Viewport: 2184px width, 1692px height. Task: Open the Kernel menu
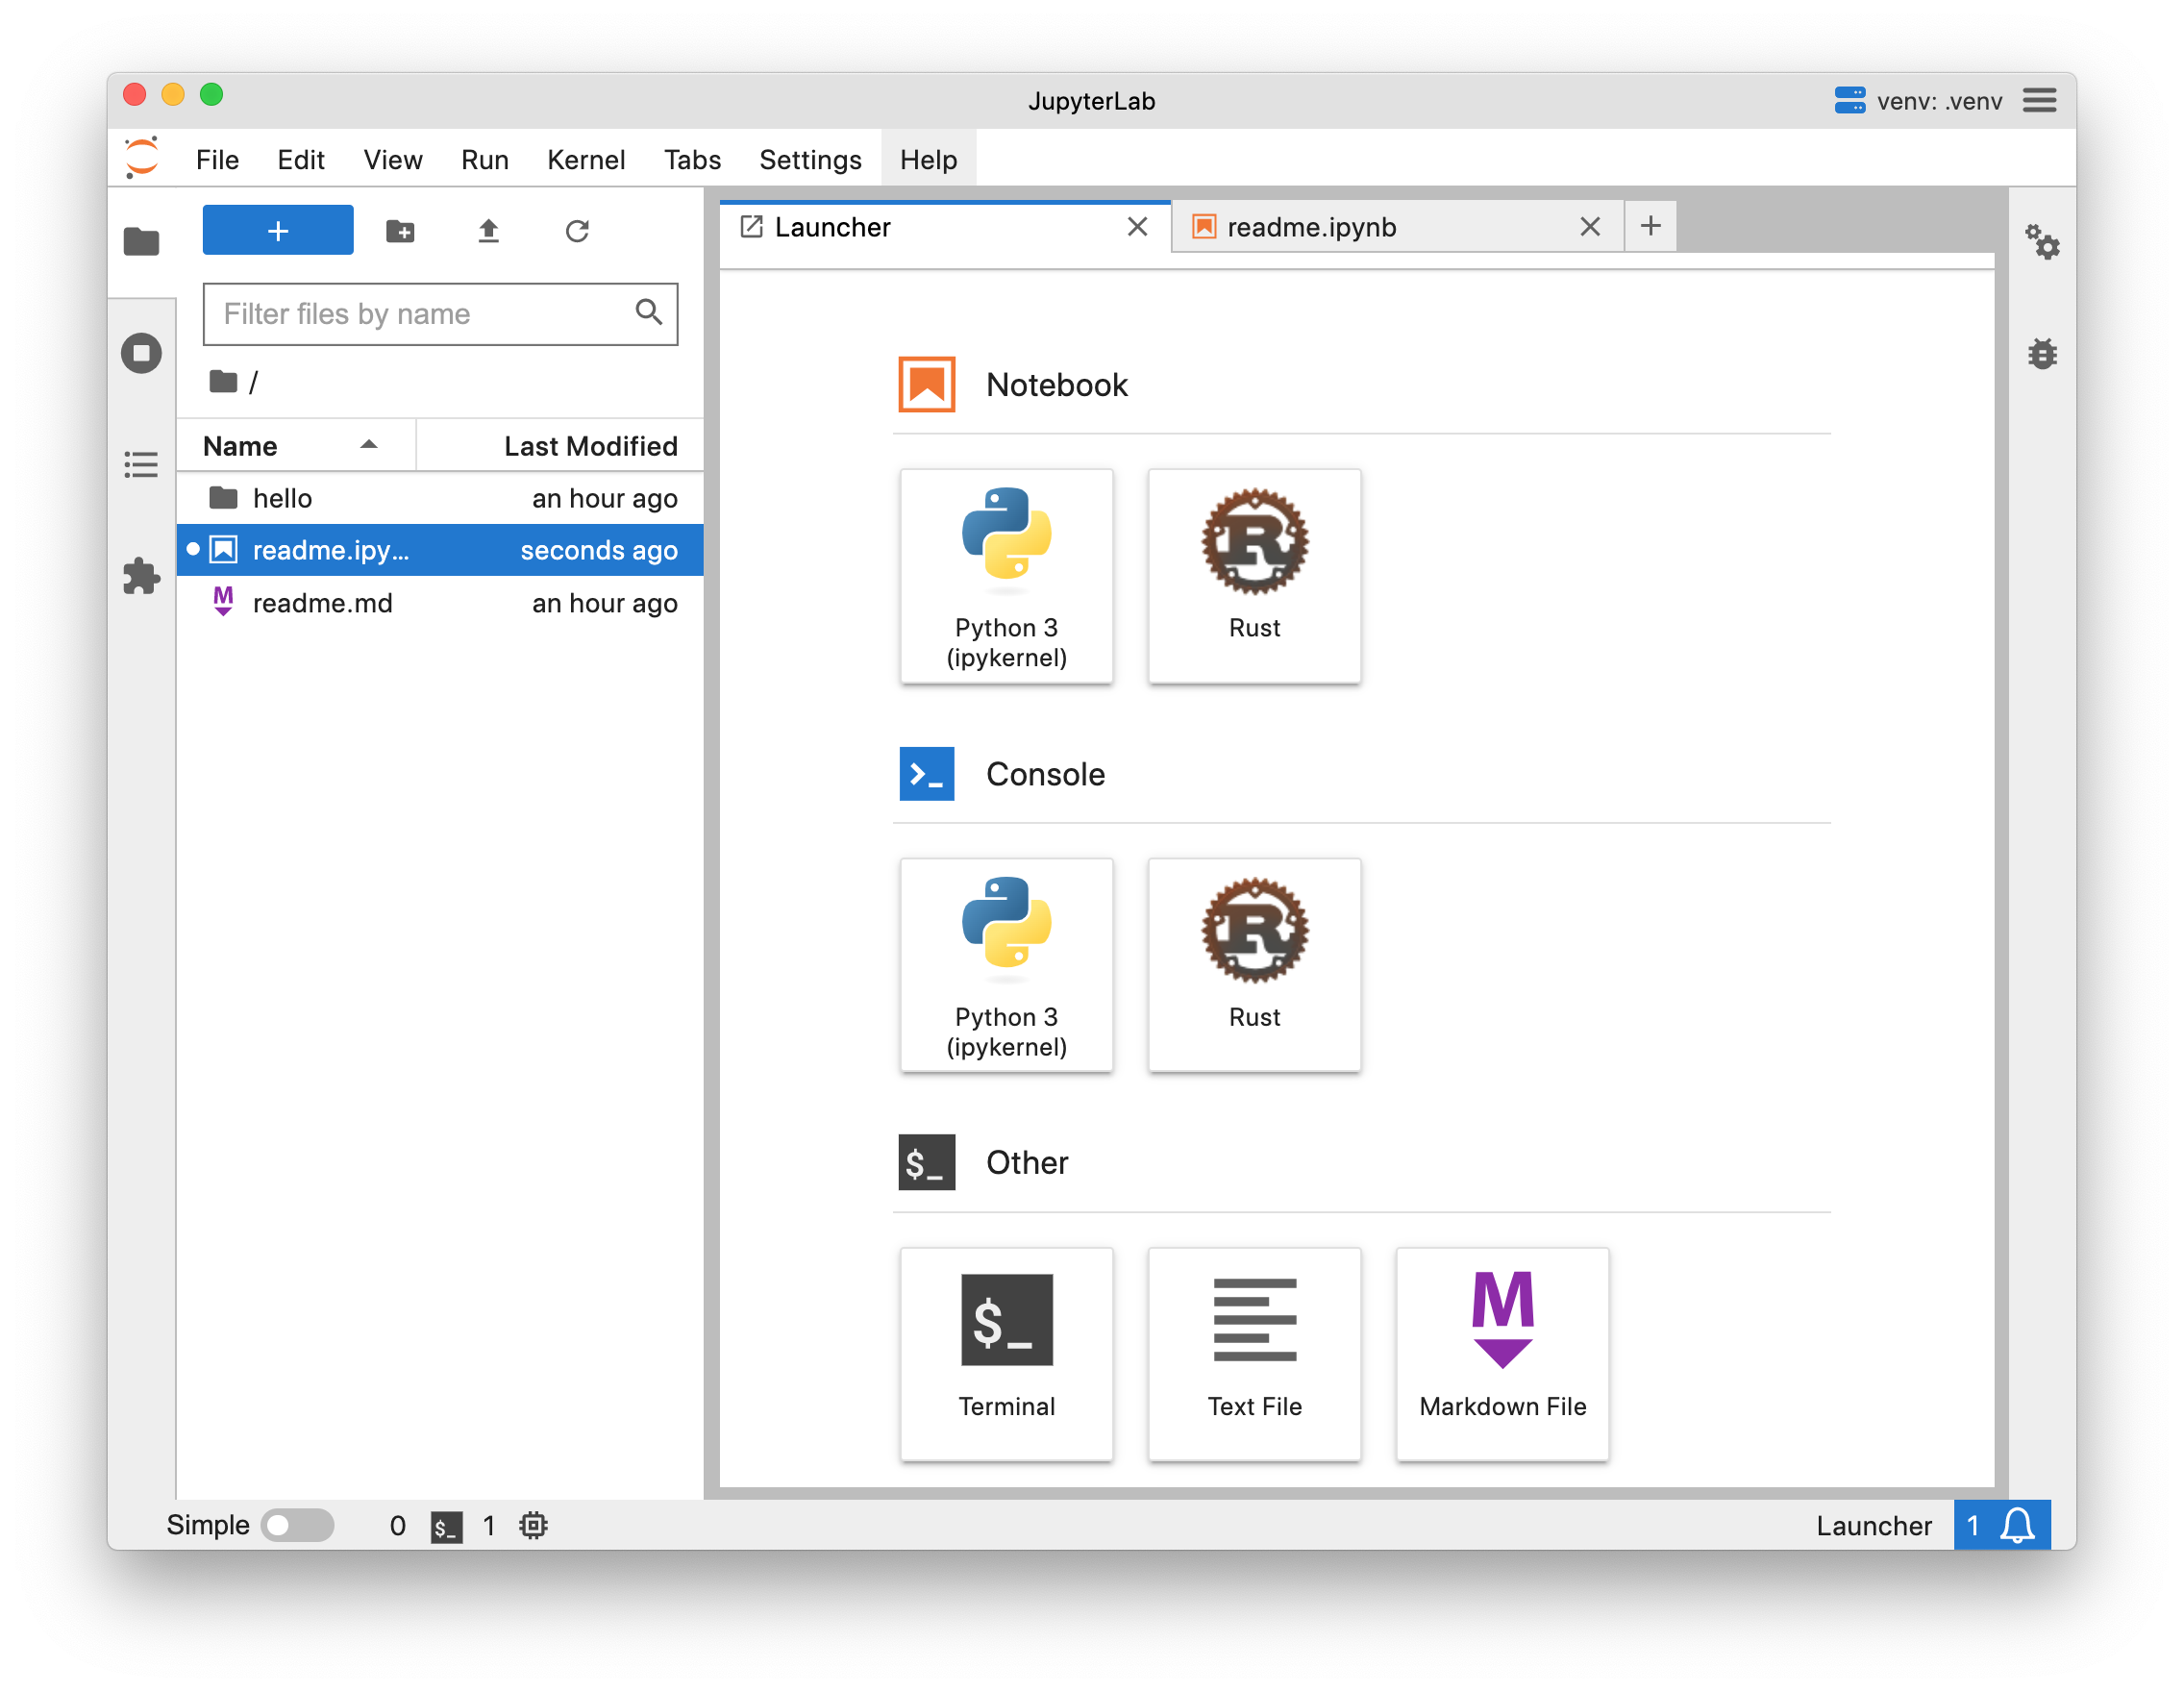point(585,160)
